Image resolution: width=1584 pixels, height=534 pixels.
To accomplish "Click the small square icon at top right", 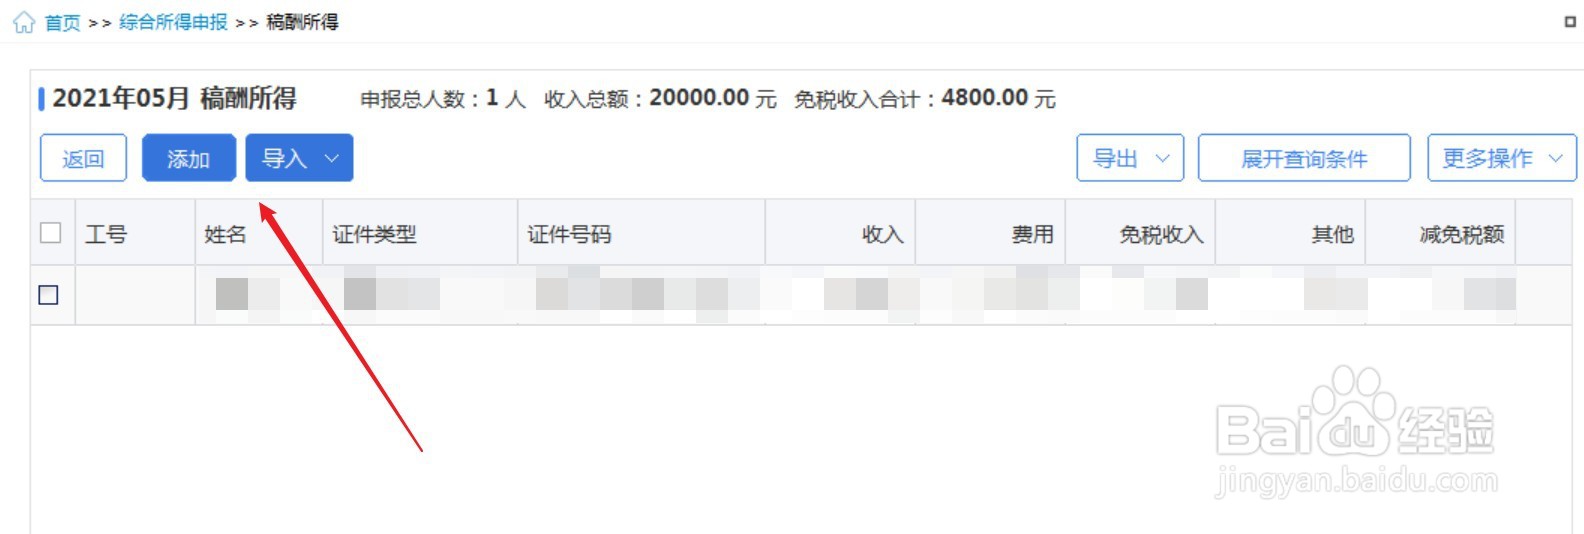I will (x=1570, y=21).
